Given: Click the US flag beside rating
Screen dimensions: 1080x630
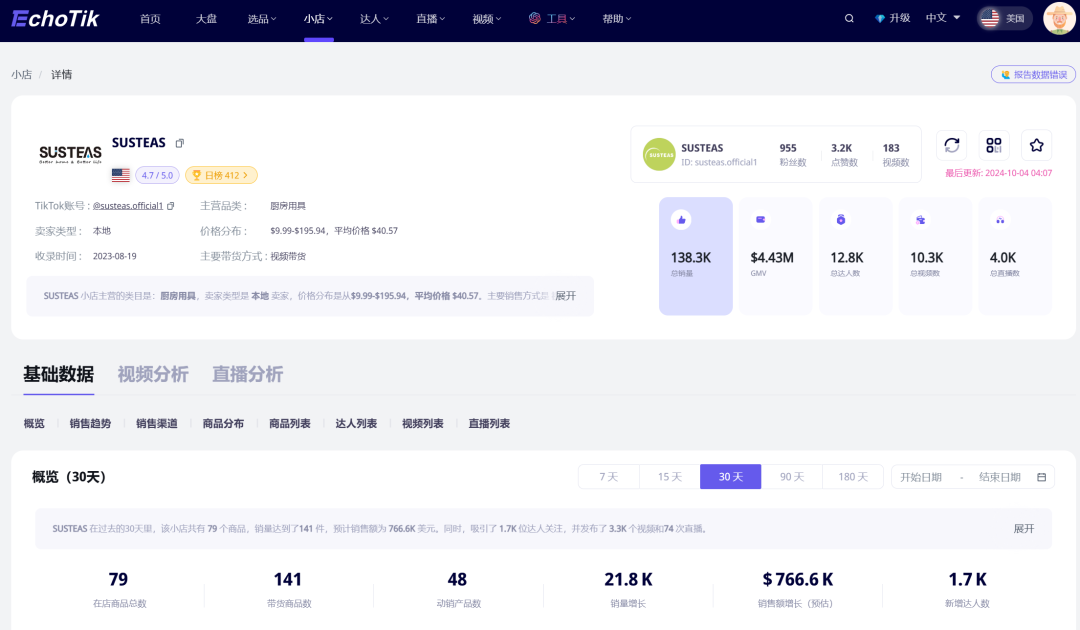Looking at the screenshot, I should (x=121, y=175).
